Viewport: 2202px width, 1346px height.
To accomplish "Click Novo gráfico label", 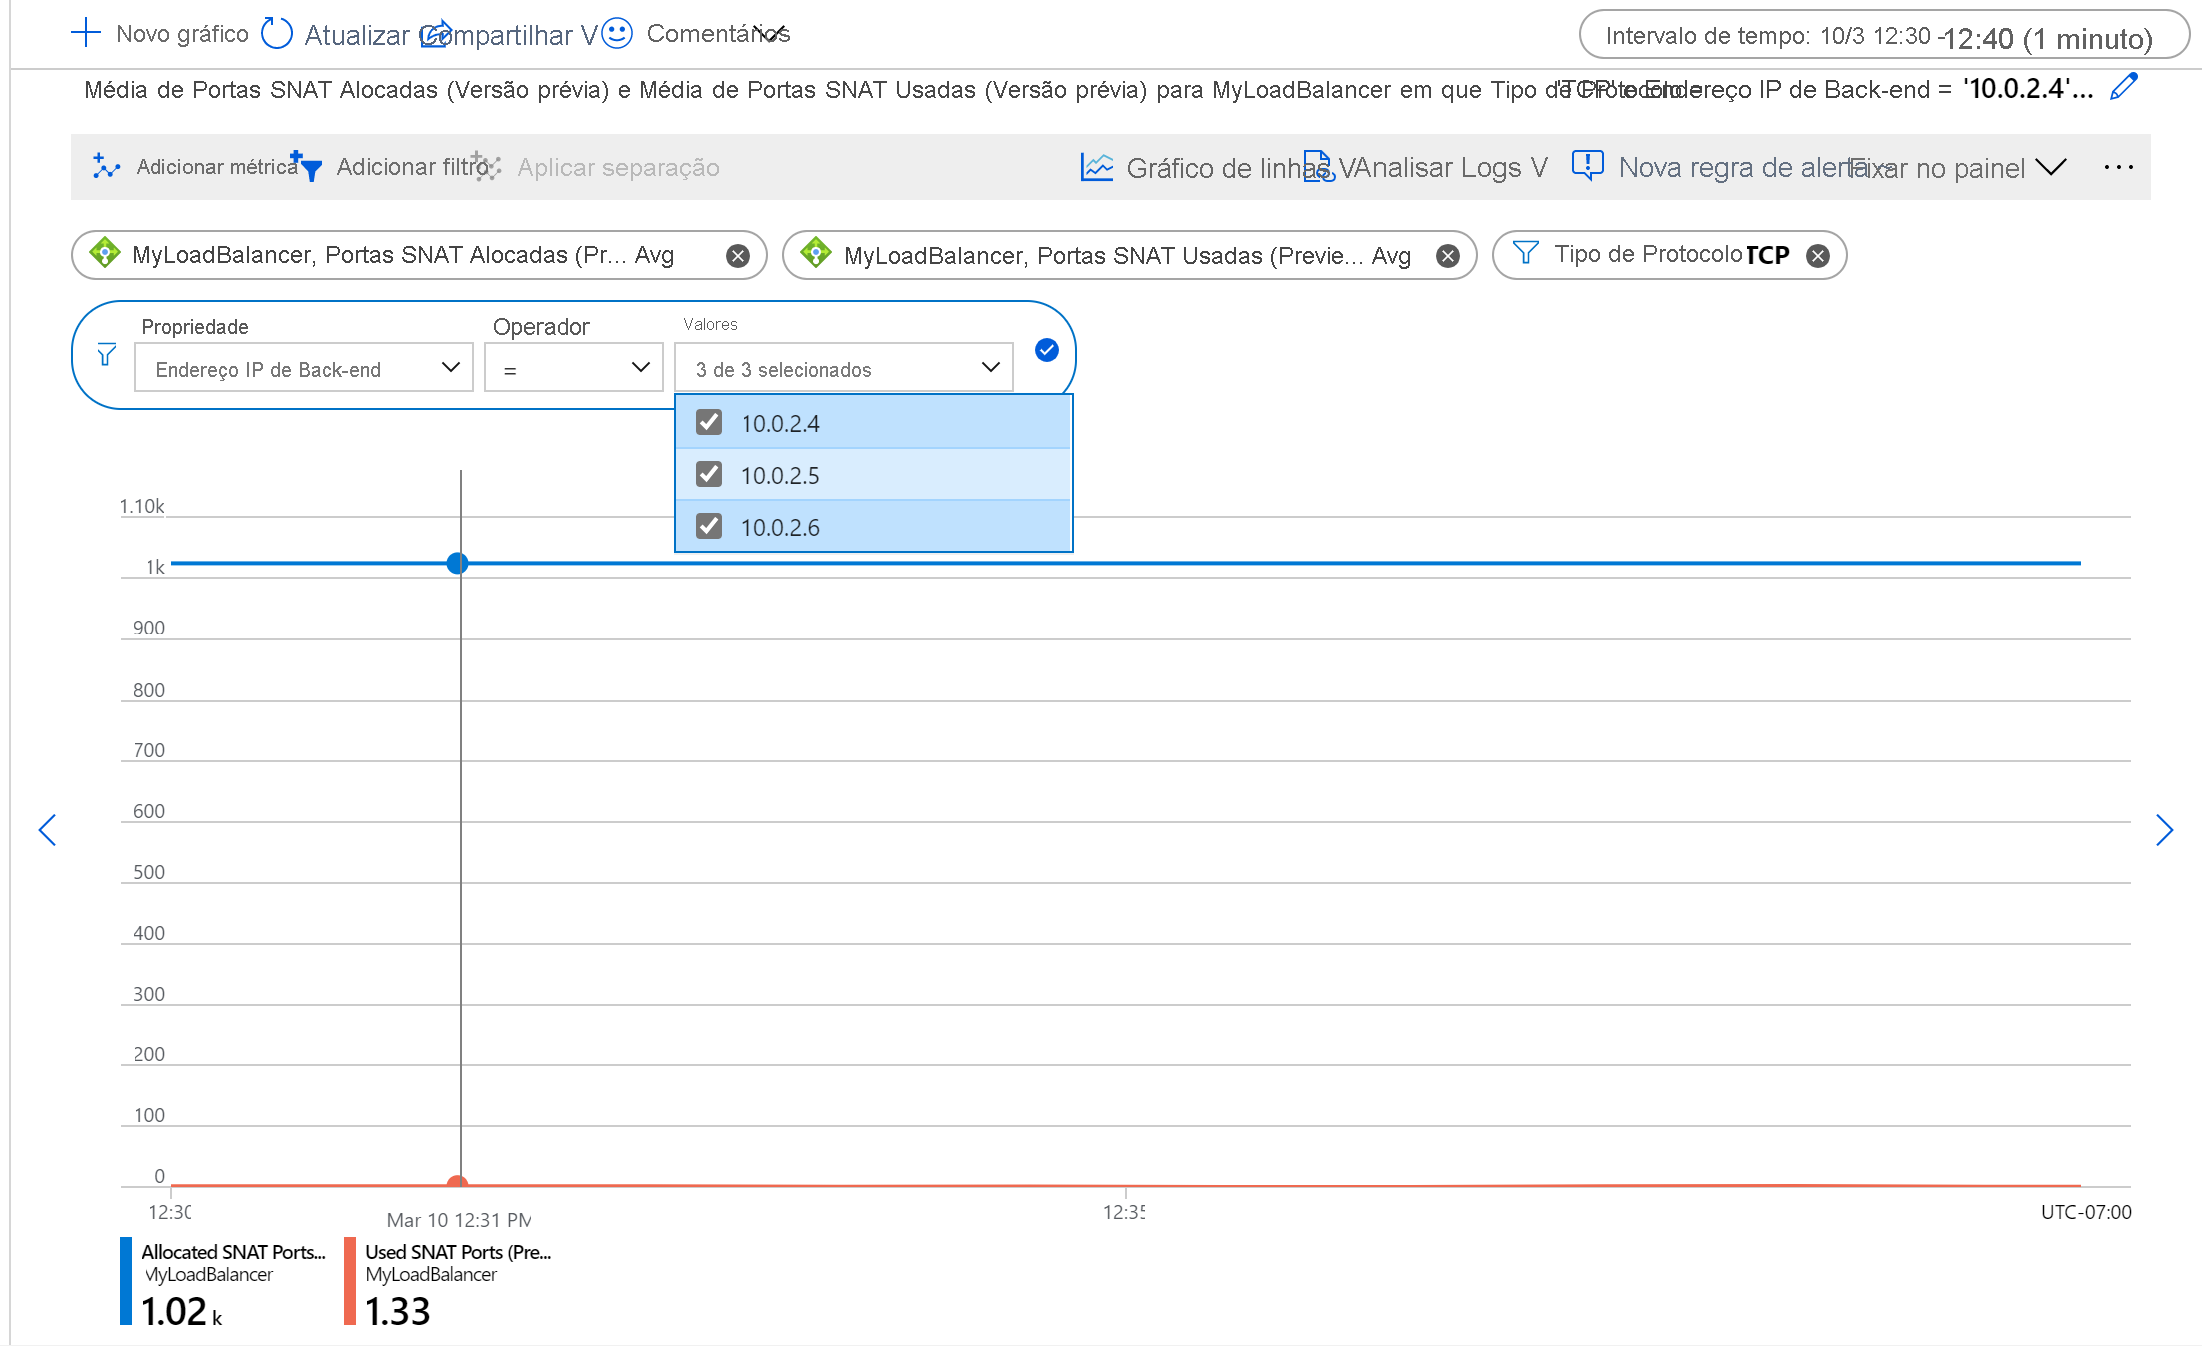I will (x=182, y=34).
